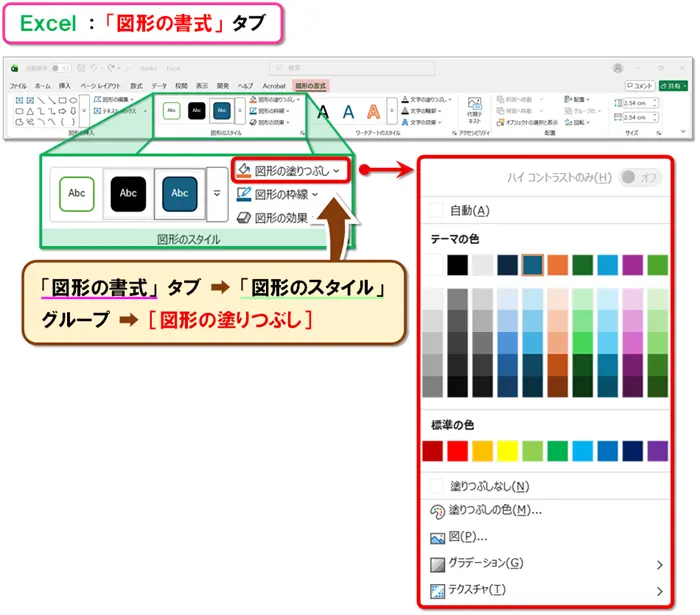Open the account profile icon
The width and height of the screenshot is (700, 615).
[618, 68]
